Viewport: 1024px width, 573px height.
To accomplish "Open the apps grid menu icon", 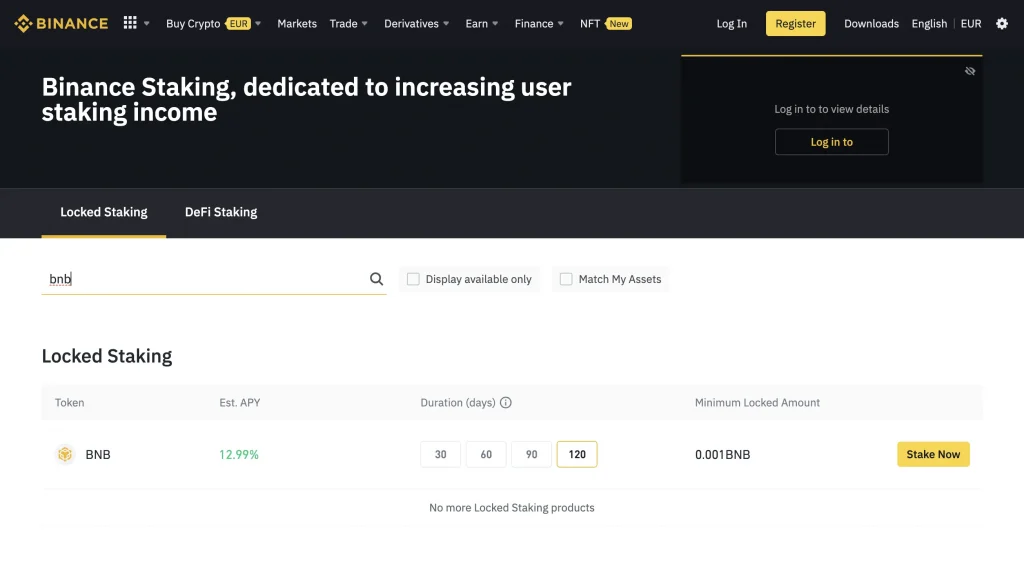I will click(130, 23).
